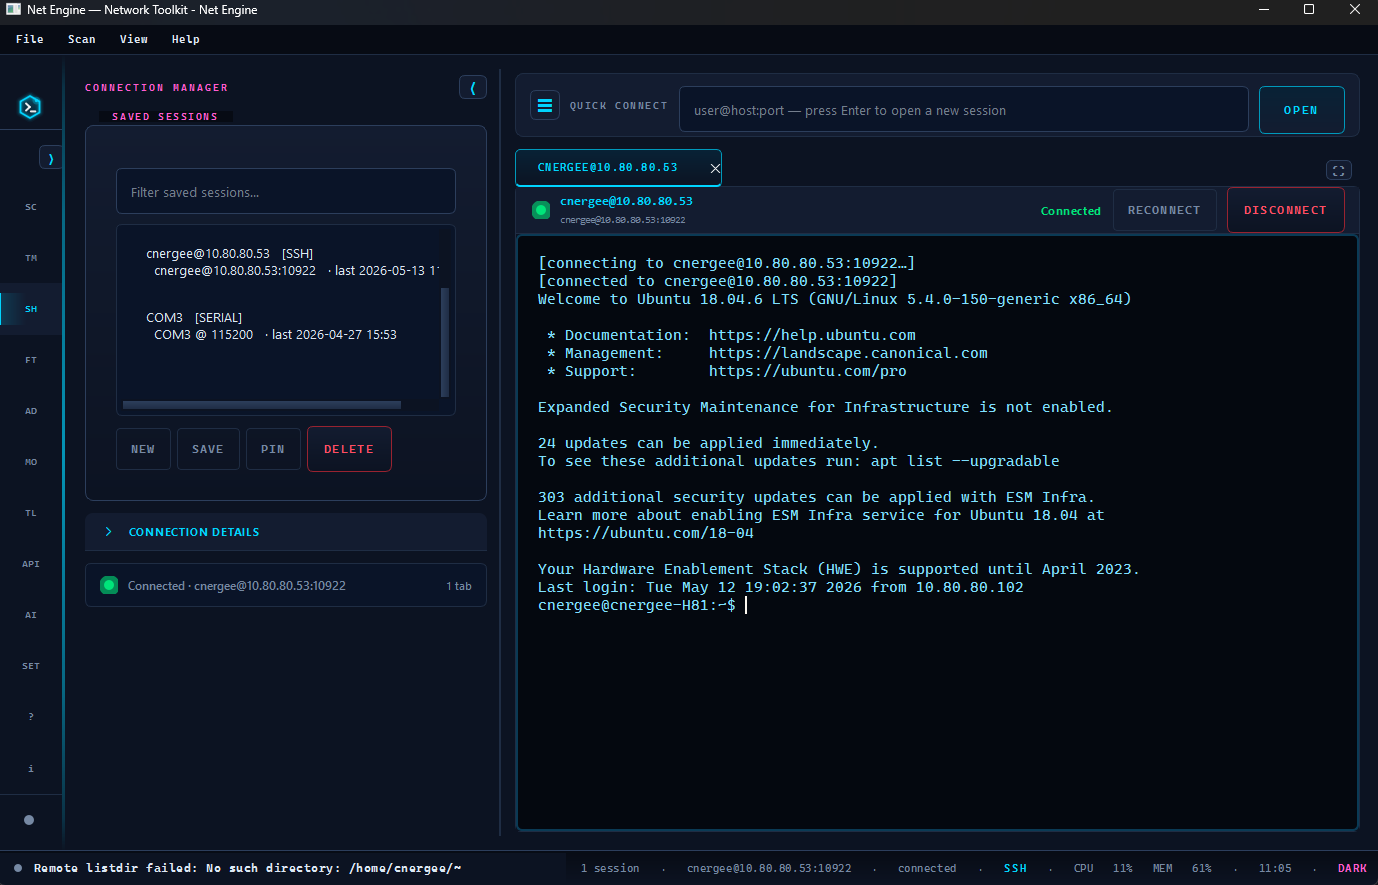
Task: Click the PIN session button
Action: pos(273,449)
